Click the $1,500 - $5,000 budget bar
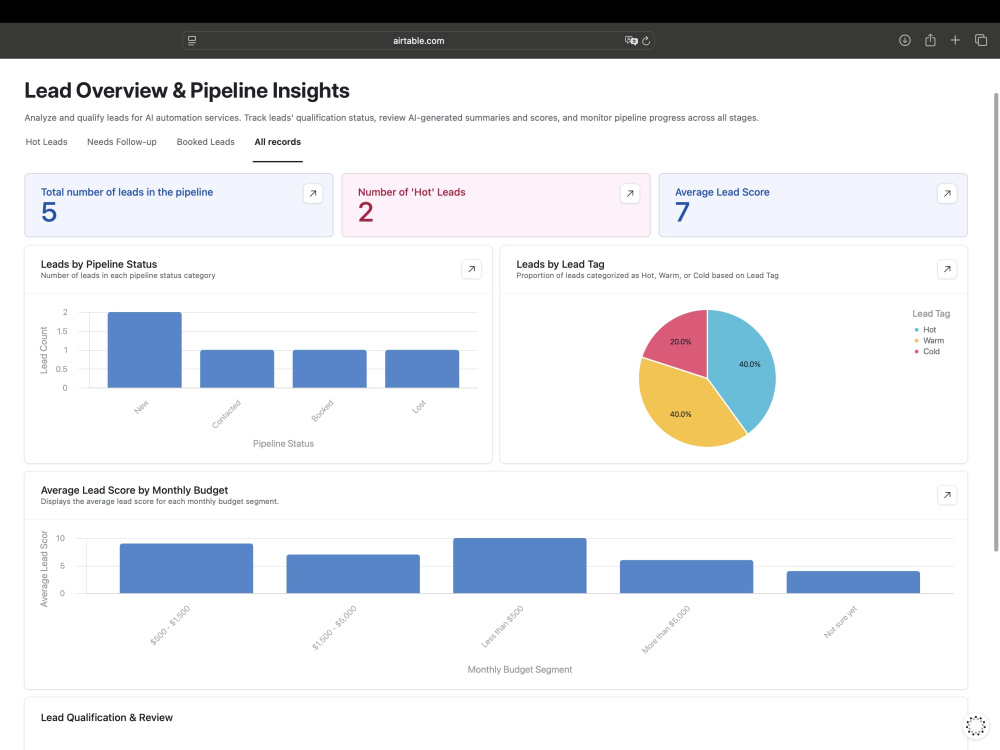The width and height of the screenshot is (1000, 750). pyautogui.click(x=353, y=574)
